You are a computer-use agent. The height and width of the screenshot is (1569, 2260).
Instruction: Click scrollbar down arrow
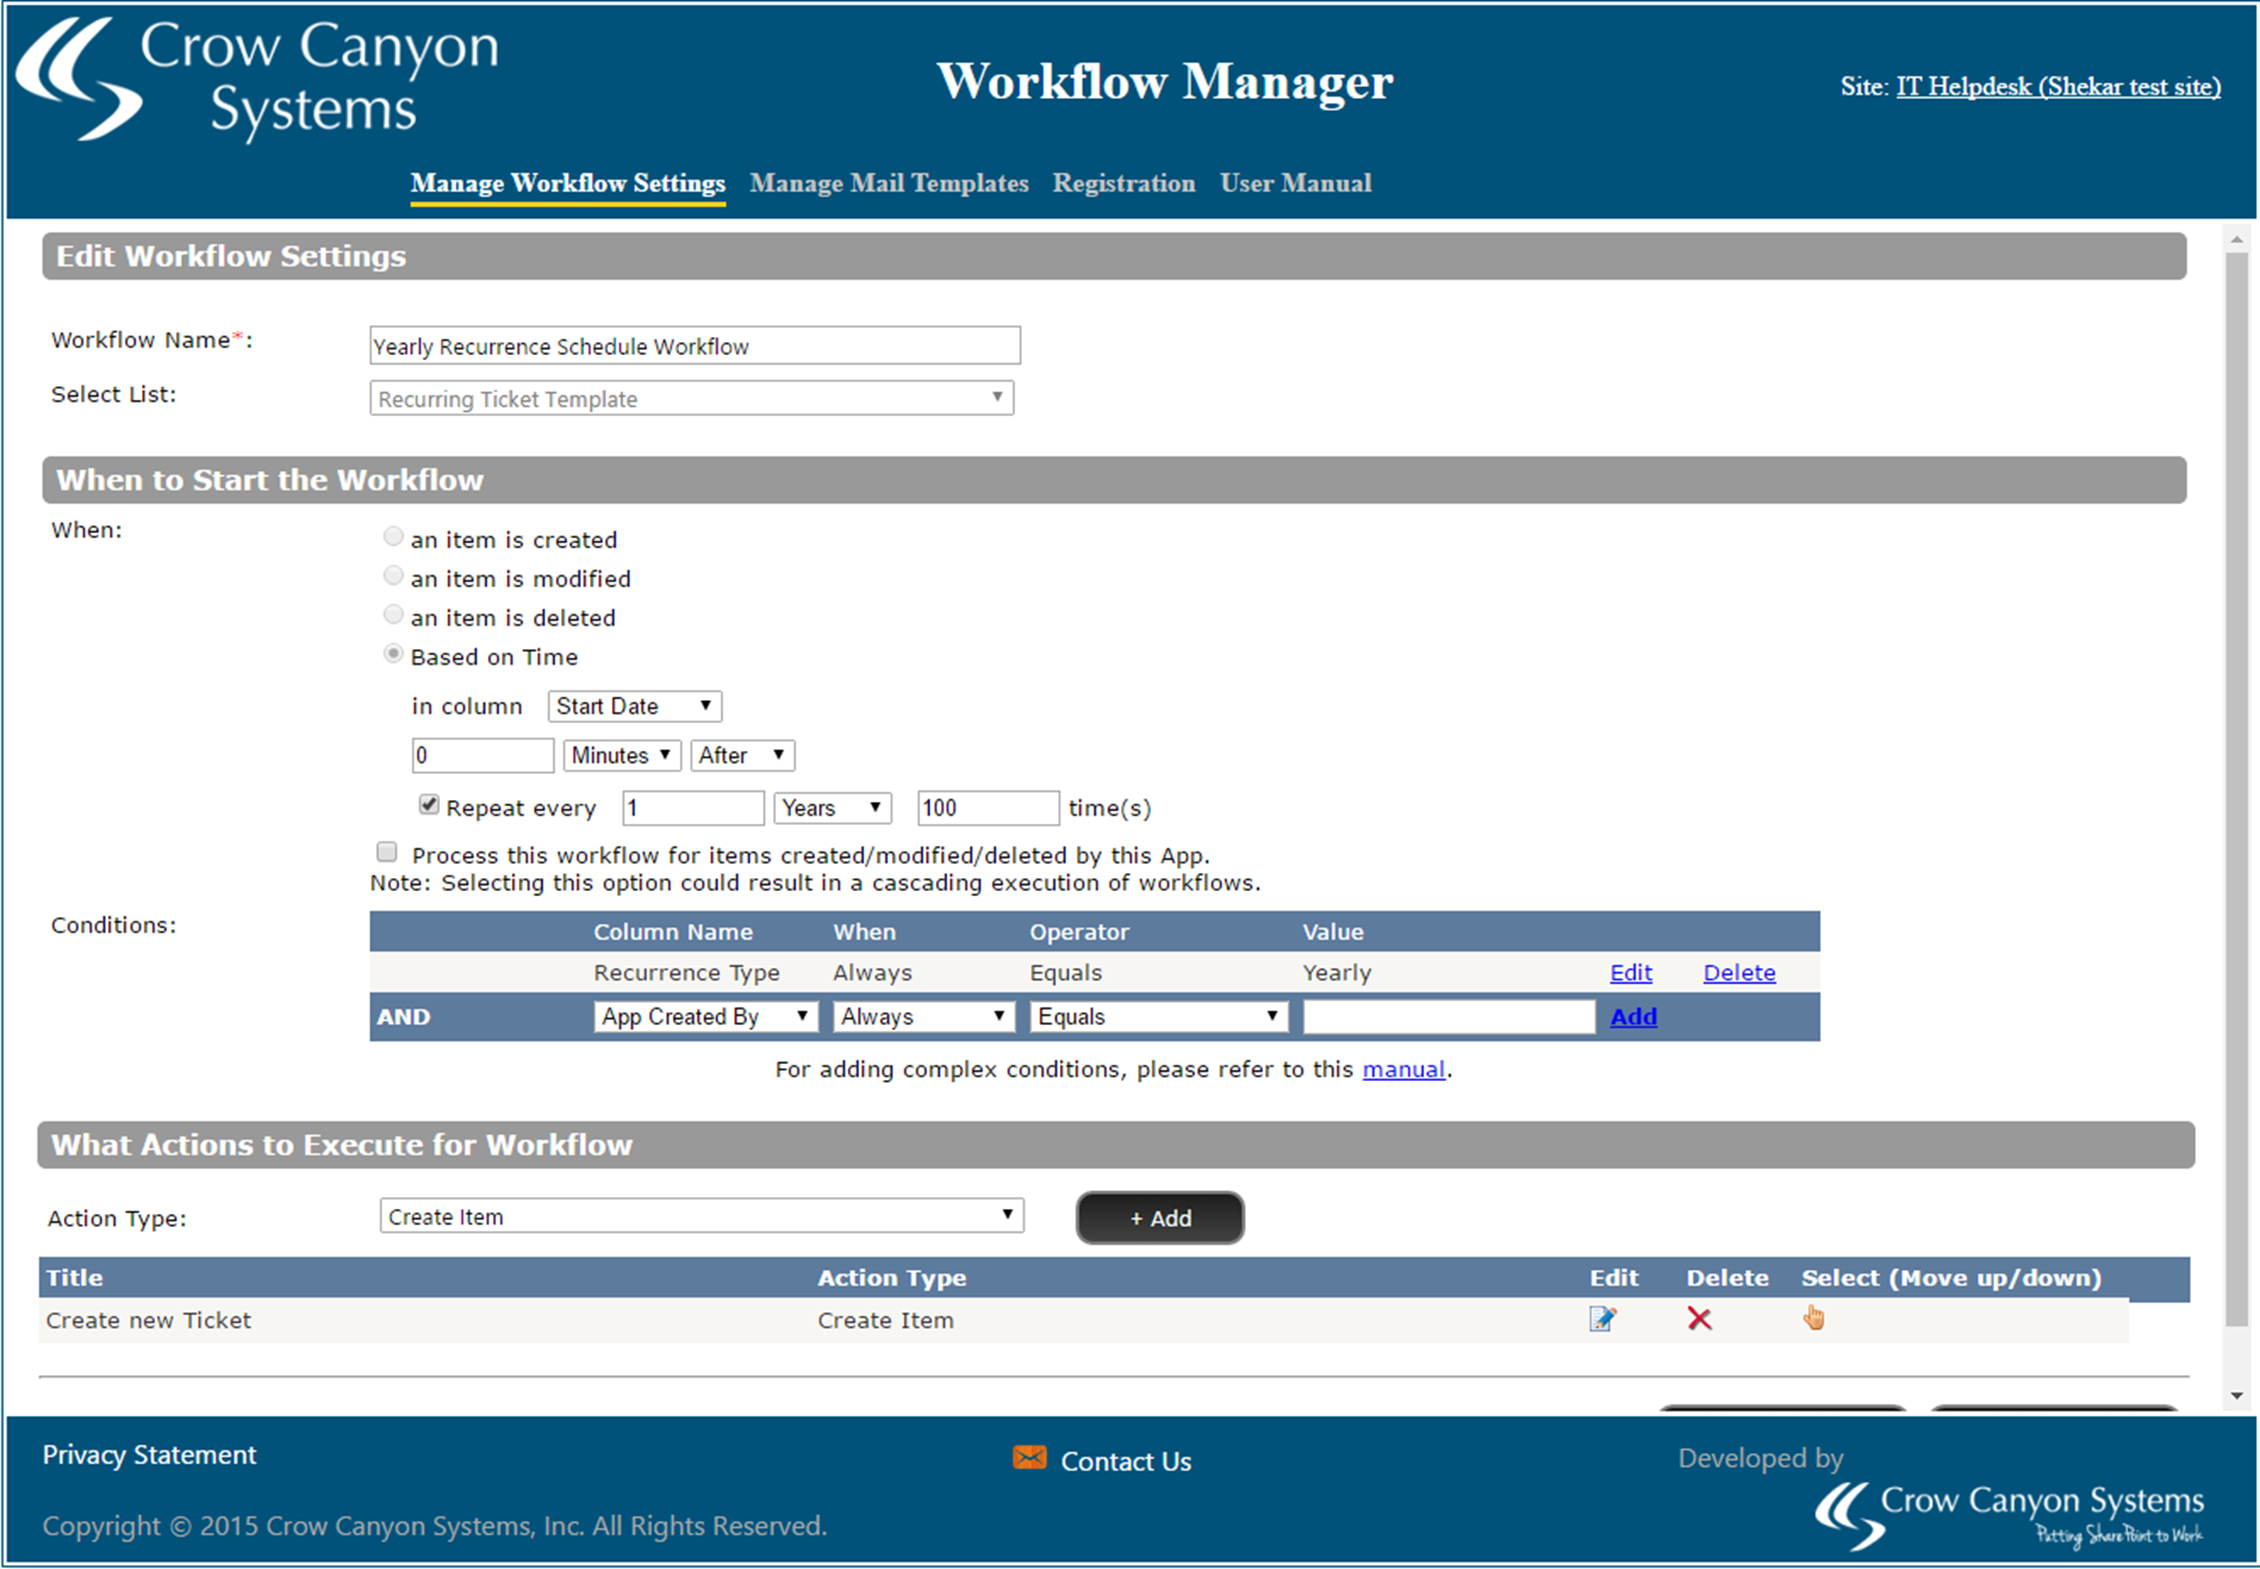pyautogui.click(x=2237, y=1396)
